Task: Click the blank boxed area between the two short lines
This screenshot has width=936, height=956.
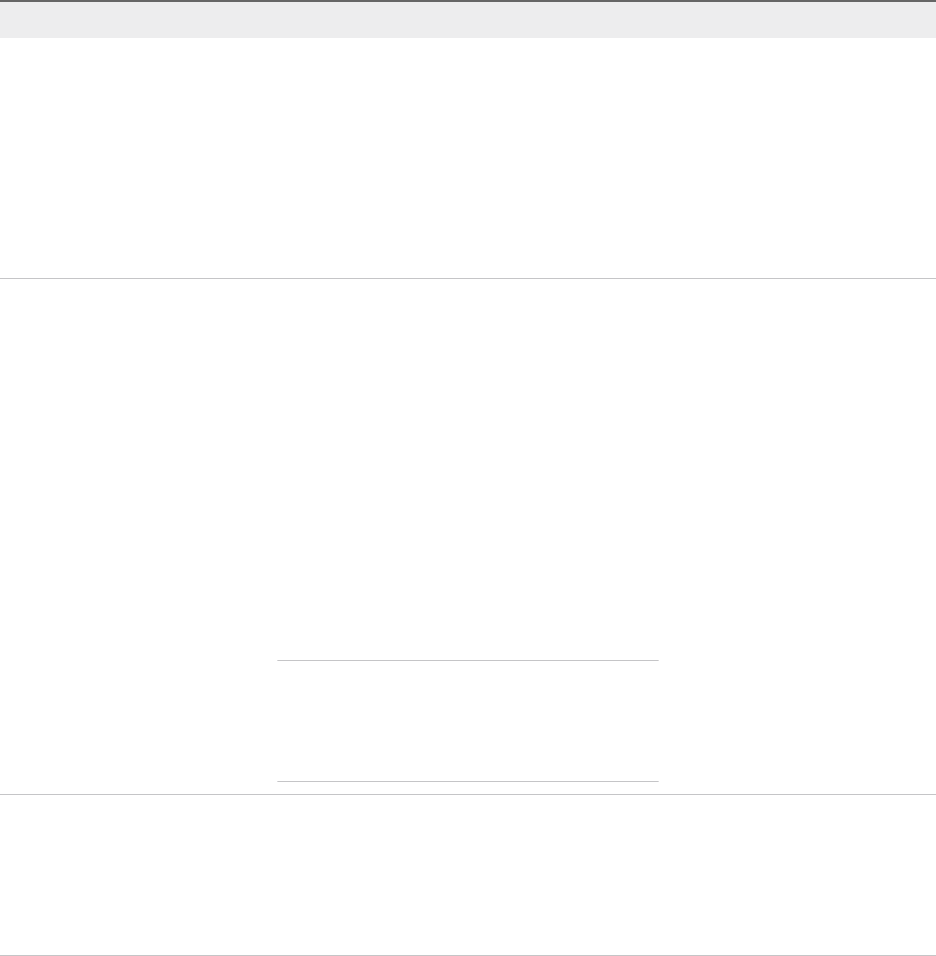Action: (468, 721)
